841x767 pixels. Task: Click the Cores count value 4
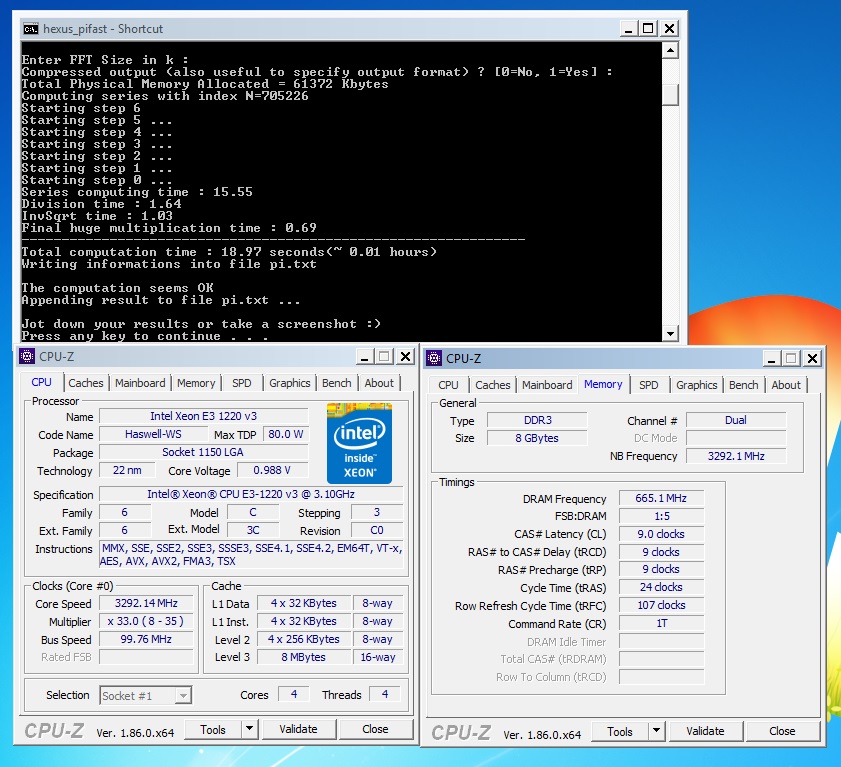click(x=294, y=695)
